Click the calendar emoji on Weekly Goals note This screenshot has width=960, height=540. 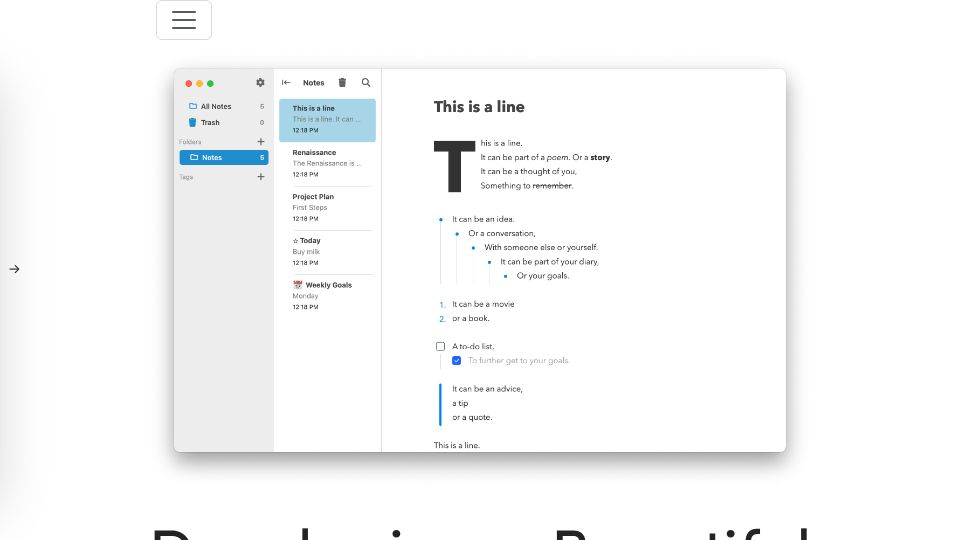point(298,285)
